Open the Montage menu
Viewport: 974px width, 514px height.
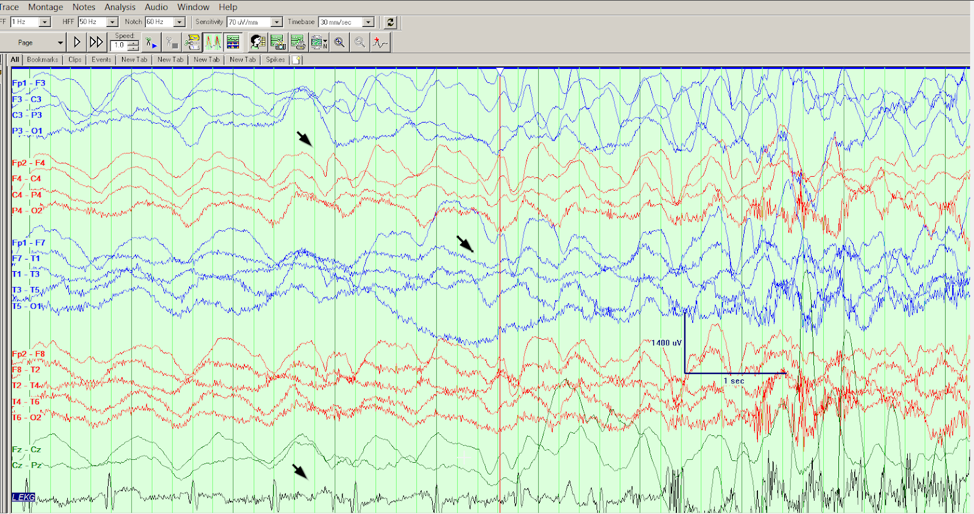[45, 7]
